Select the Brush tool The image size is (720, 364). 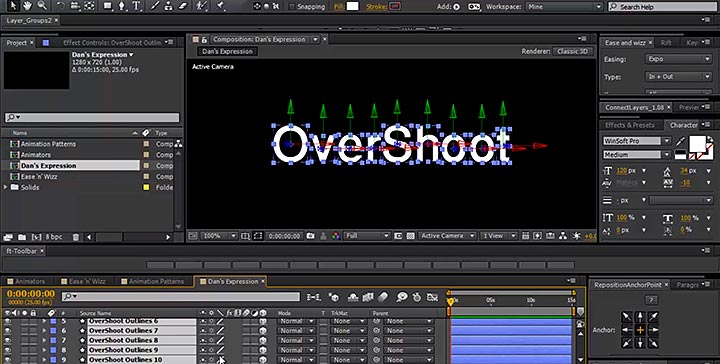coord(155,6)
